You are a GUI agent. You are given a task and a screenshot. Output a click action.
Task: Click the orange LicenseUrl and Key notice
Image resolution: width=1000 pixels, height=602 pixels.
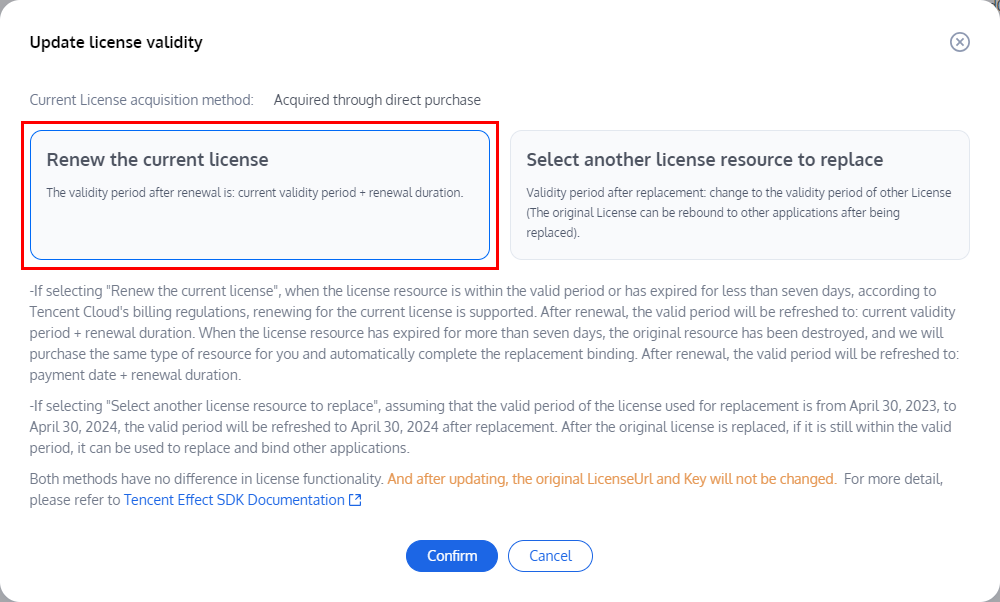(611, 479)
